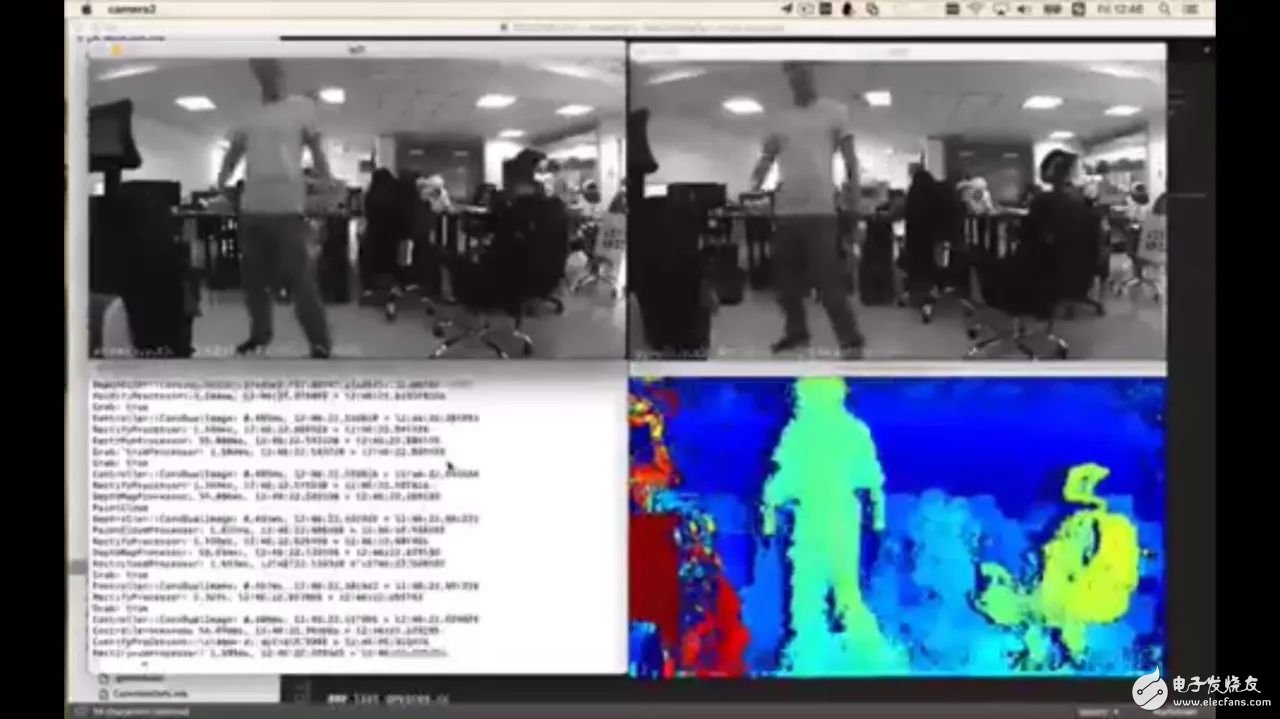Click the left camera window title bar
Image resolution: width=1280 pixels, height=719 pixels.
(357, 49)
